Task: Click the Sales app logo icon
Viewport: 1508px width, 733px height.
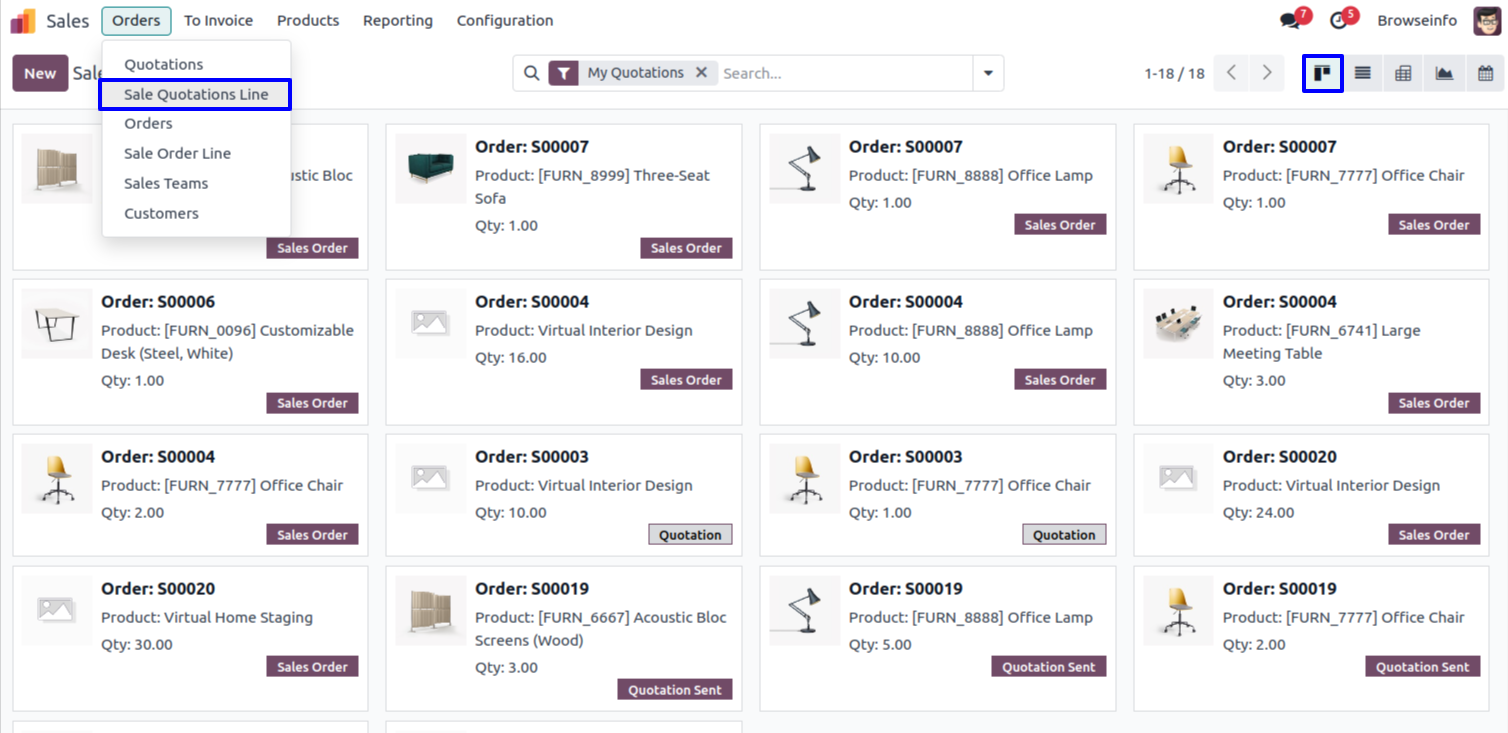Action: 23,21
